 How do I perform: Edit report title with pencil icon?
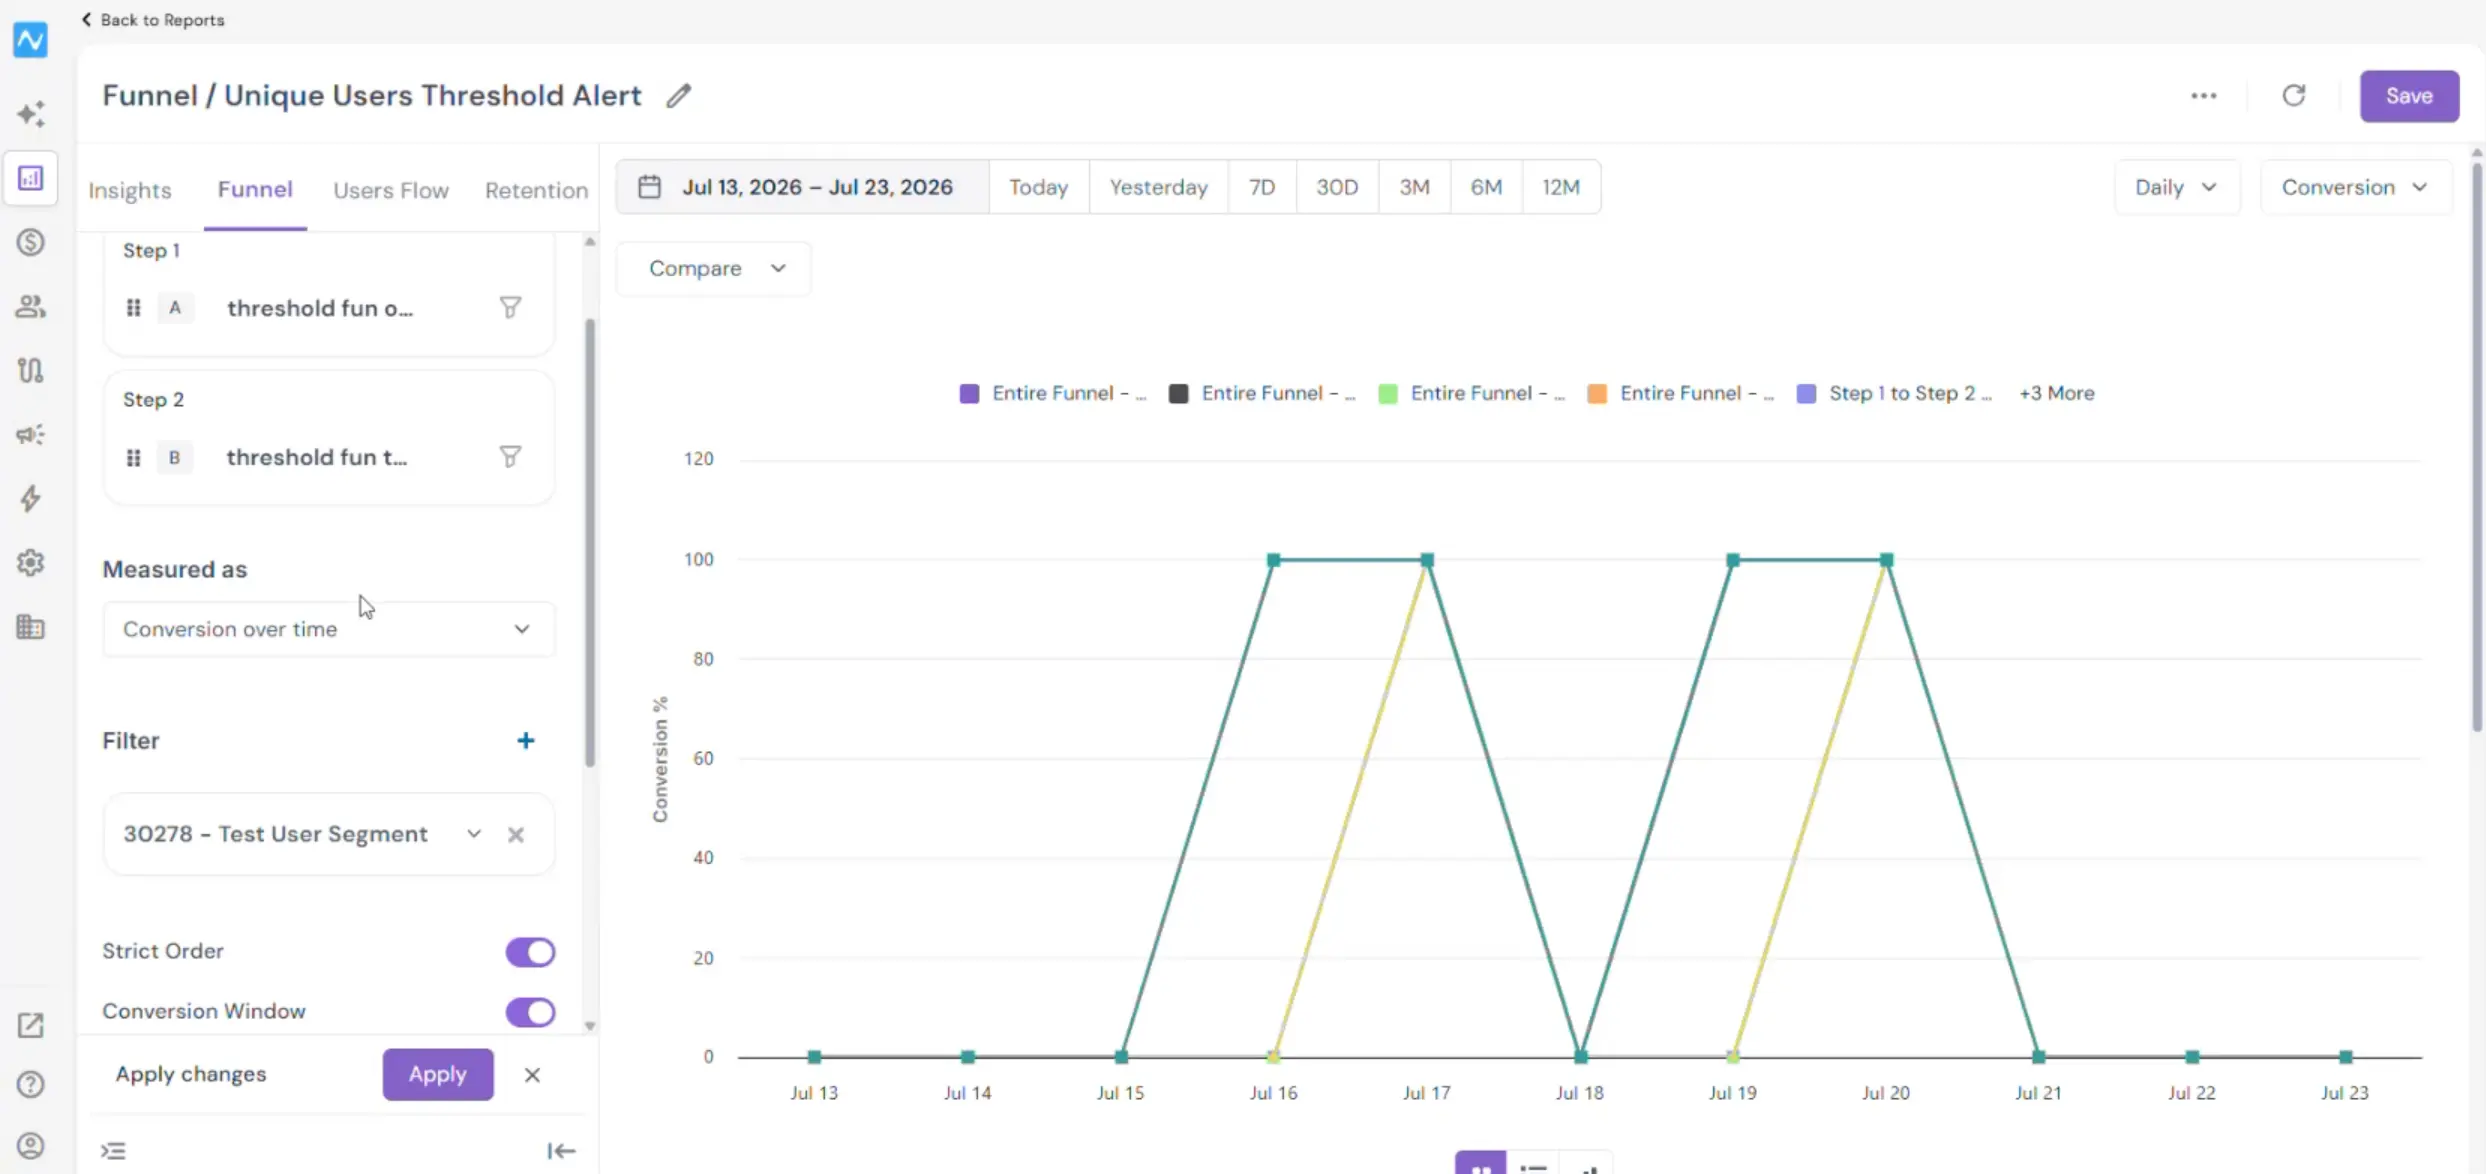click(x=679, y=96)
